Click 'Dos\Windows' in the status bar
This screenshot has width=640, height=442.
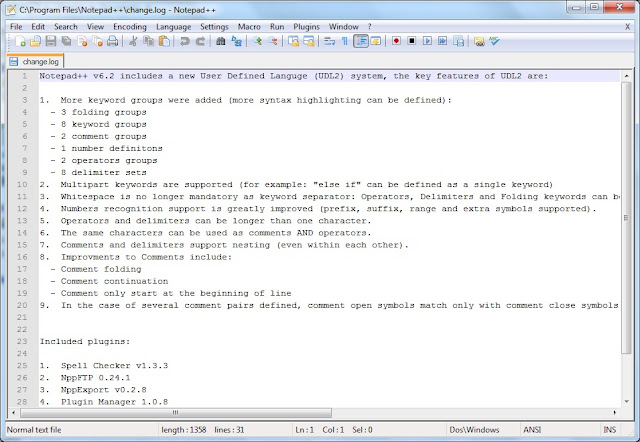(x=474, y=430)
